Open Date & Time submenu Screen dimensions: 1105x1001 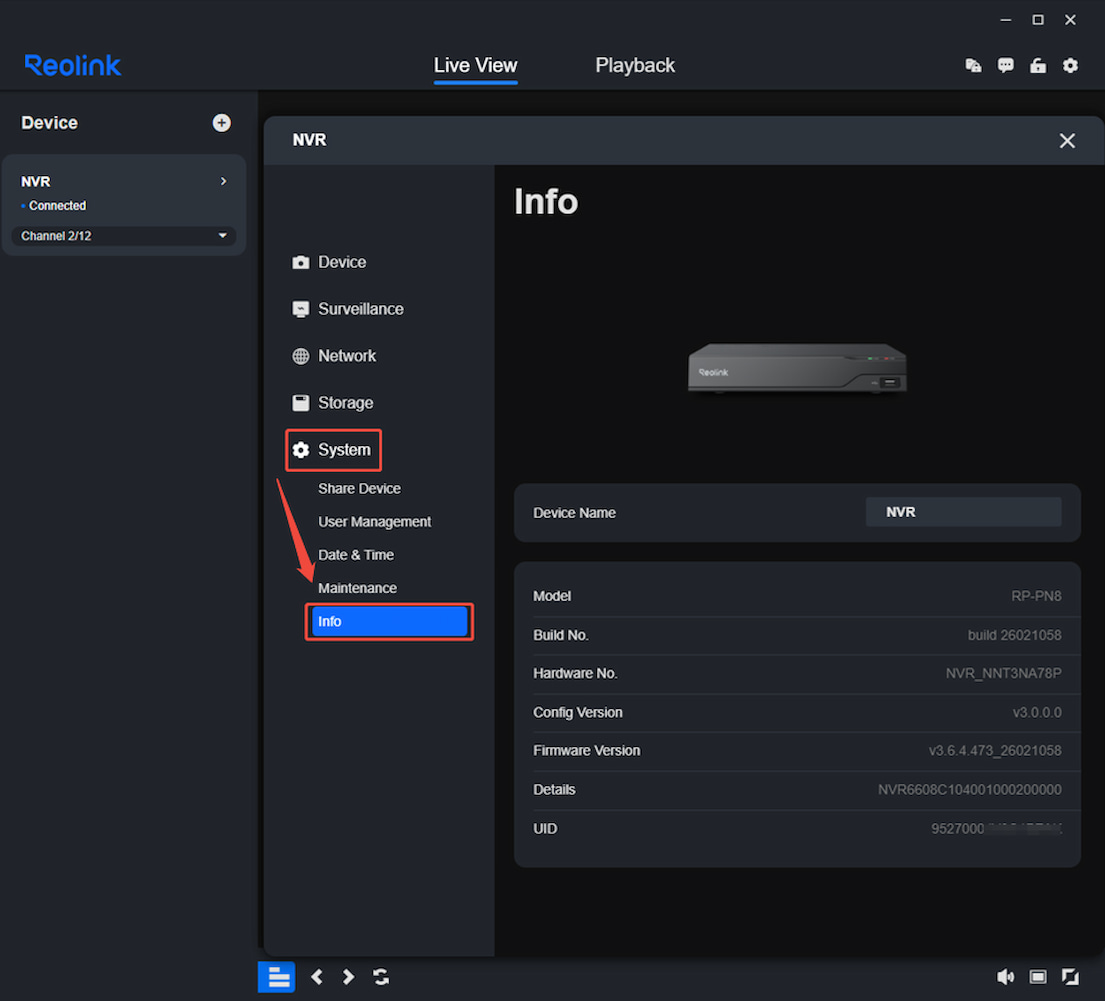[356, 555]
